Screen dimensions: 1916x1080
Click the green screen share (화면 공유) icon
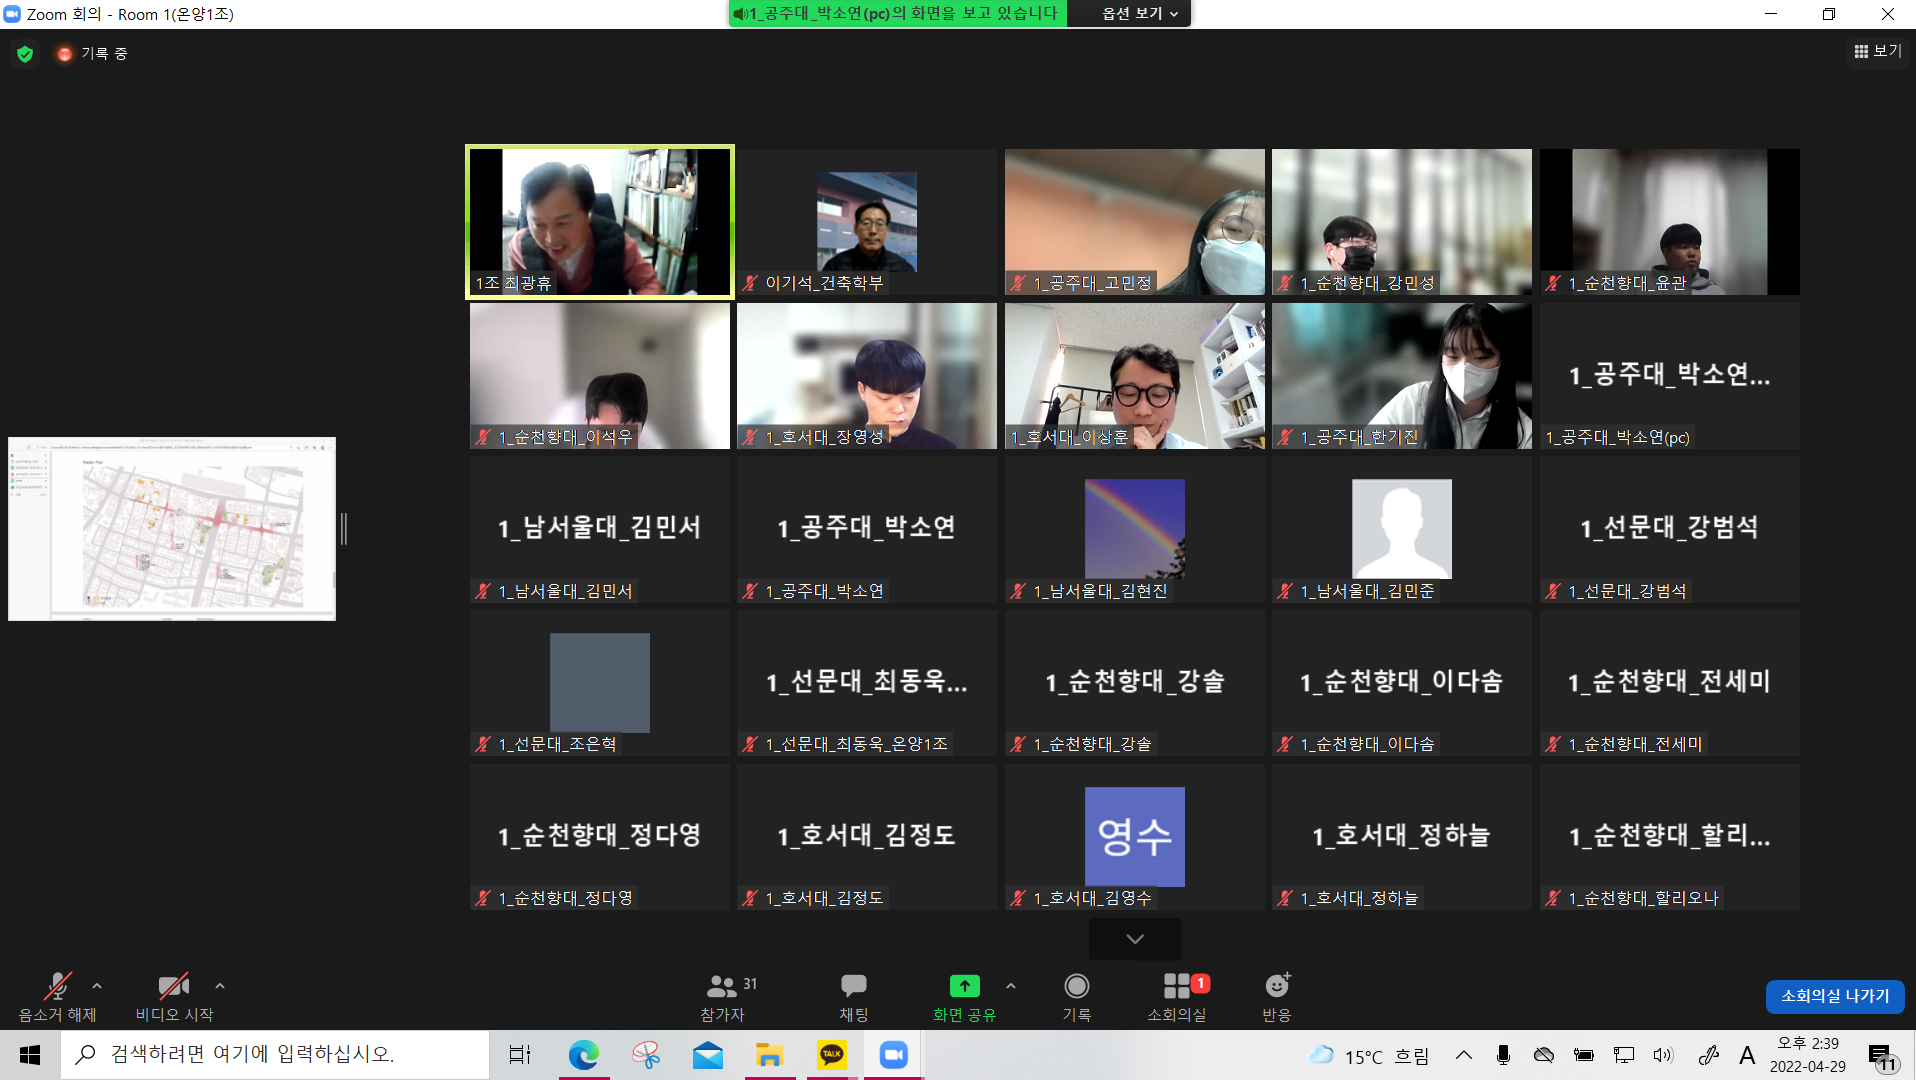point(964,986)
